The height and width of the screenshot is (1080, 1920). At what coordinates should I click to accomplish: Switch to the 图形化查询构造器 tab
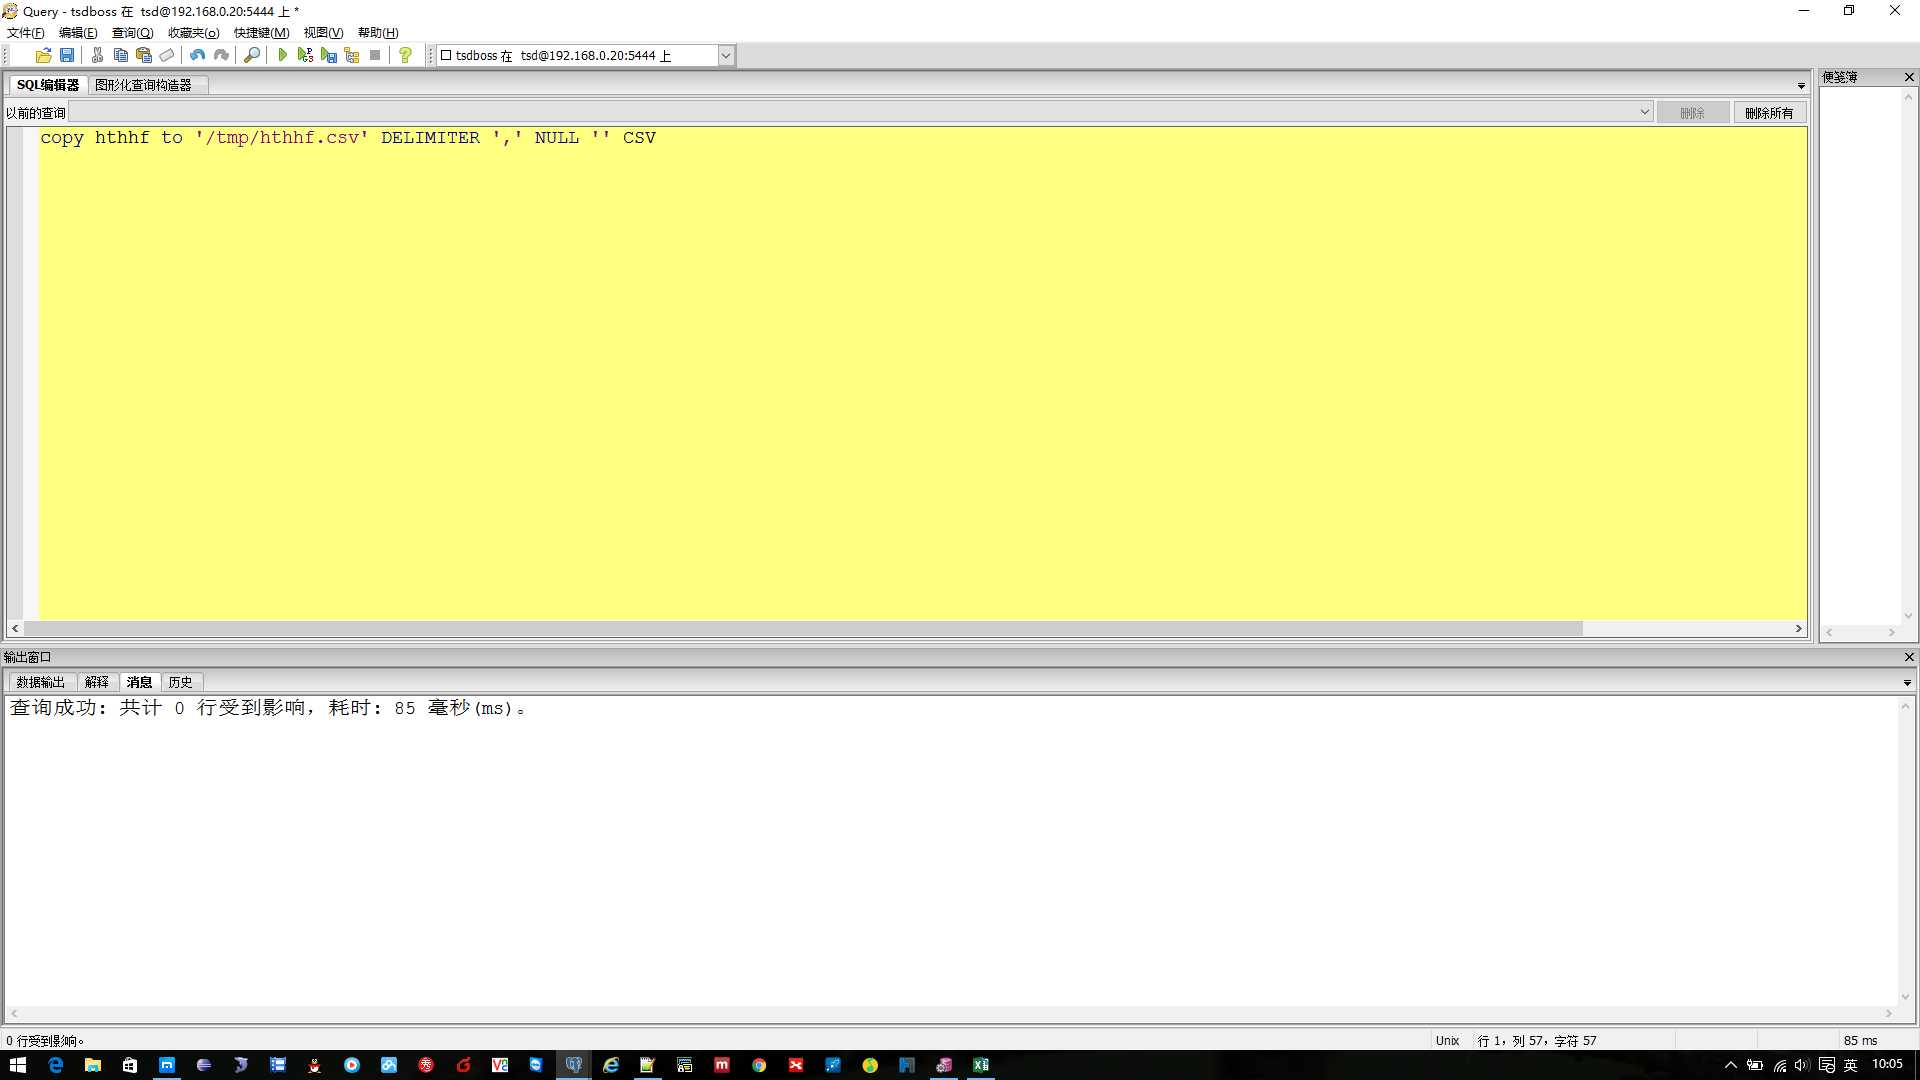click(x=143, y=85)
